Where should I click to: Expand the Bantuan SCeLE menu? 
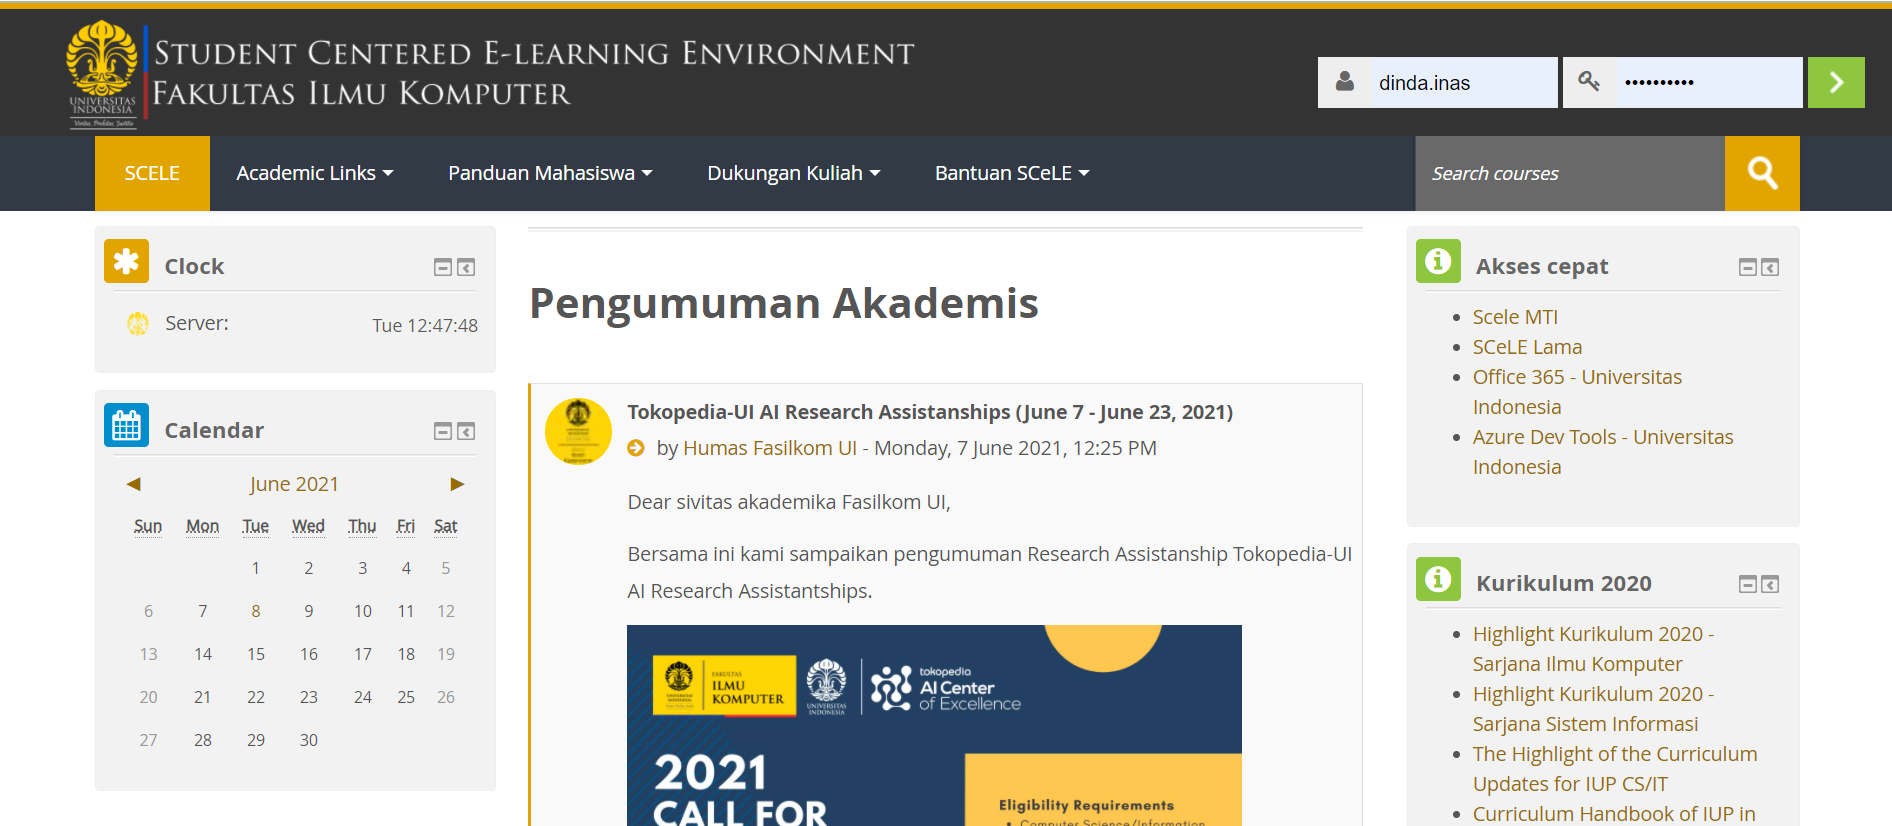tap(1012, 173)
